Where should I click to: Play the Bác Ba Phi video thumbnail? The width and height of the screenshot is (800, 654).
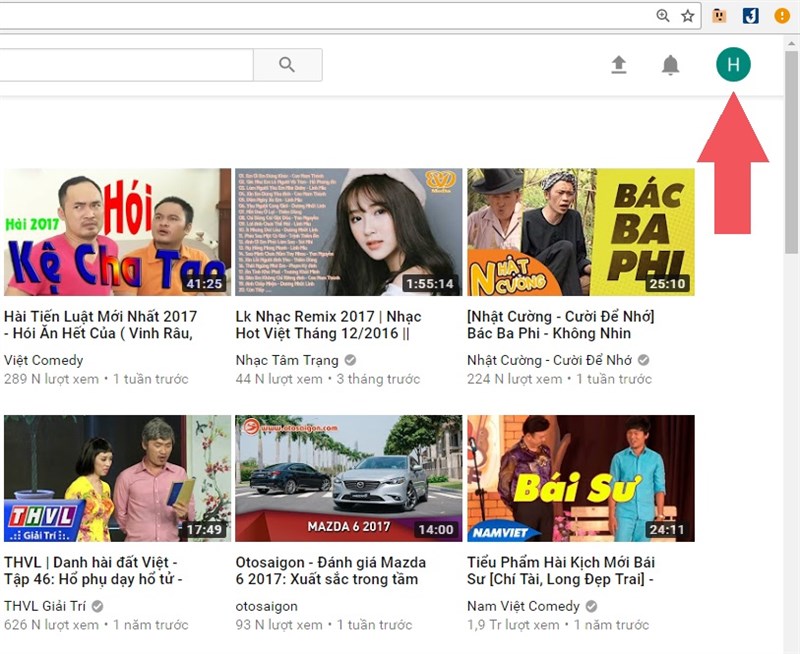click(x=580, y=232)
